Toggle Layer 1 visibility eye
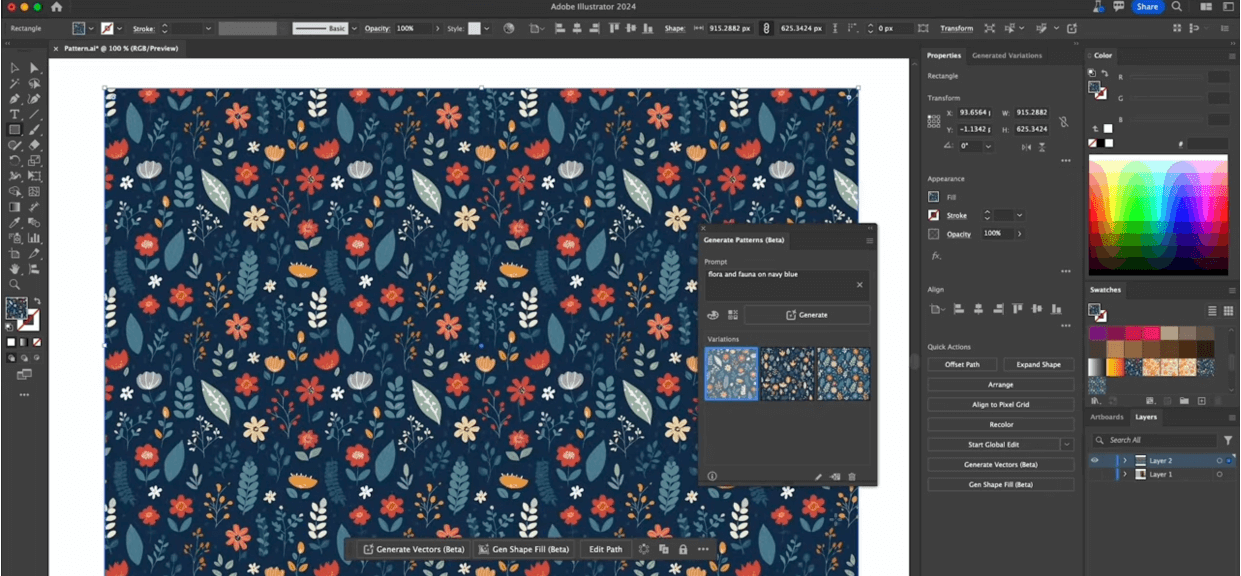Screen dimensions: 1241x576 pos(1094,474)
